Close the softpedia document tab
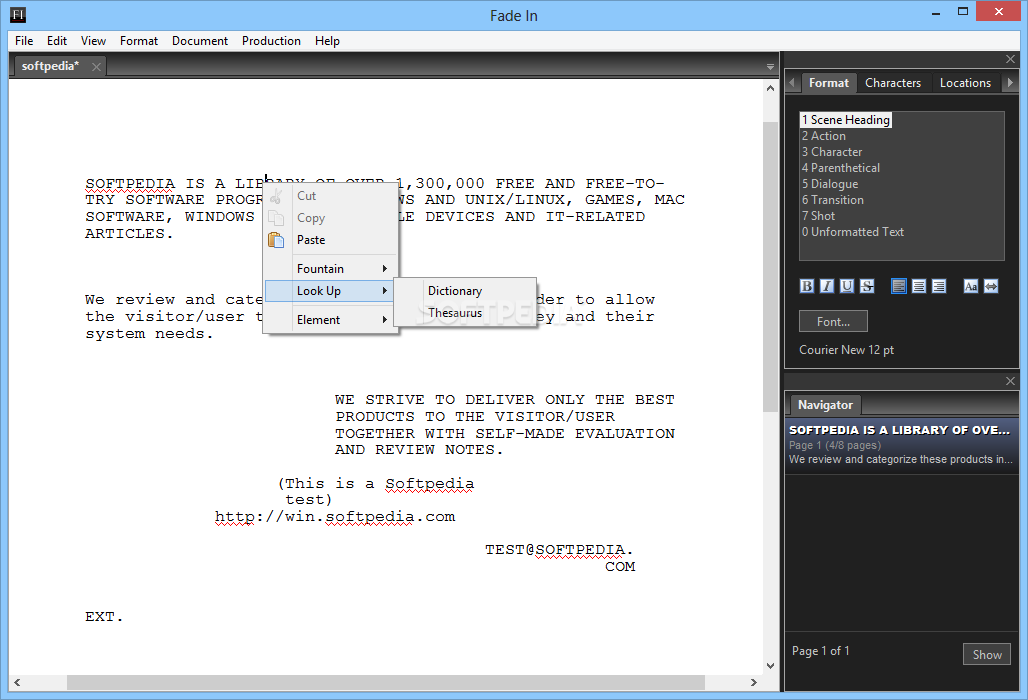Screen dimensions: 1028x700 click(x=96, y=66)
